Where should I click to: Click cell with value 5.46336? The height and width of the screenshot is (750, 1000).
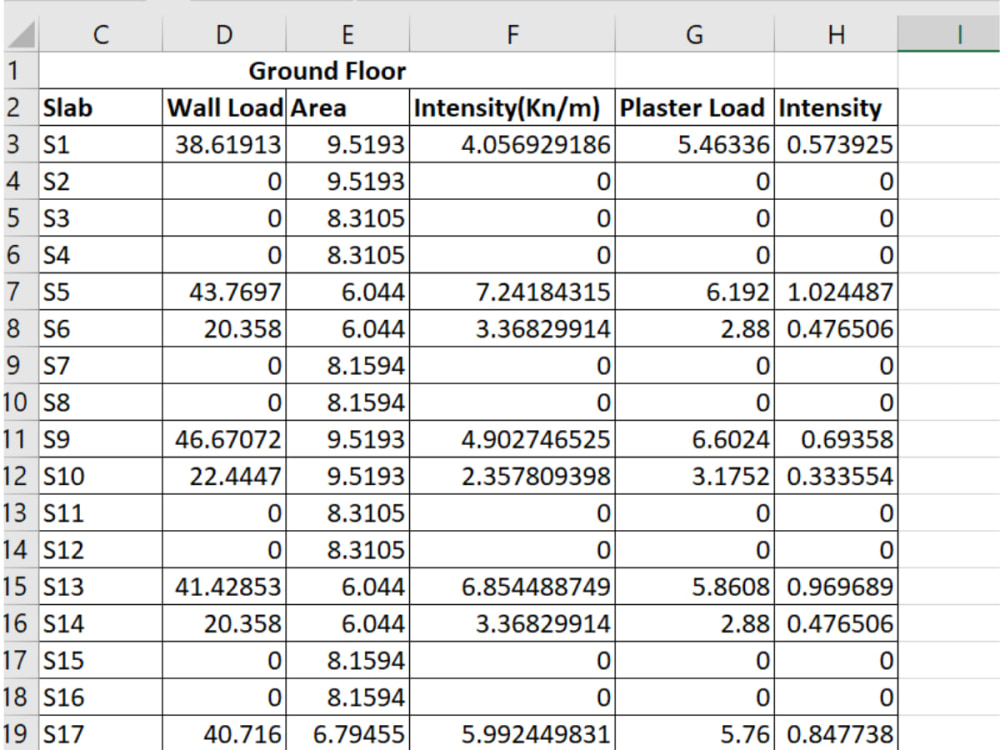tap(695, 145)
